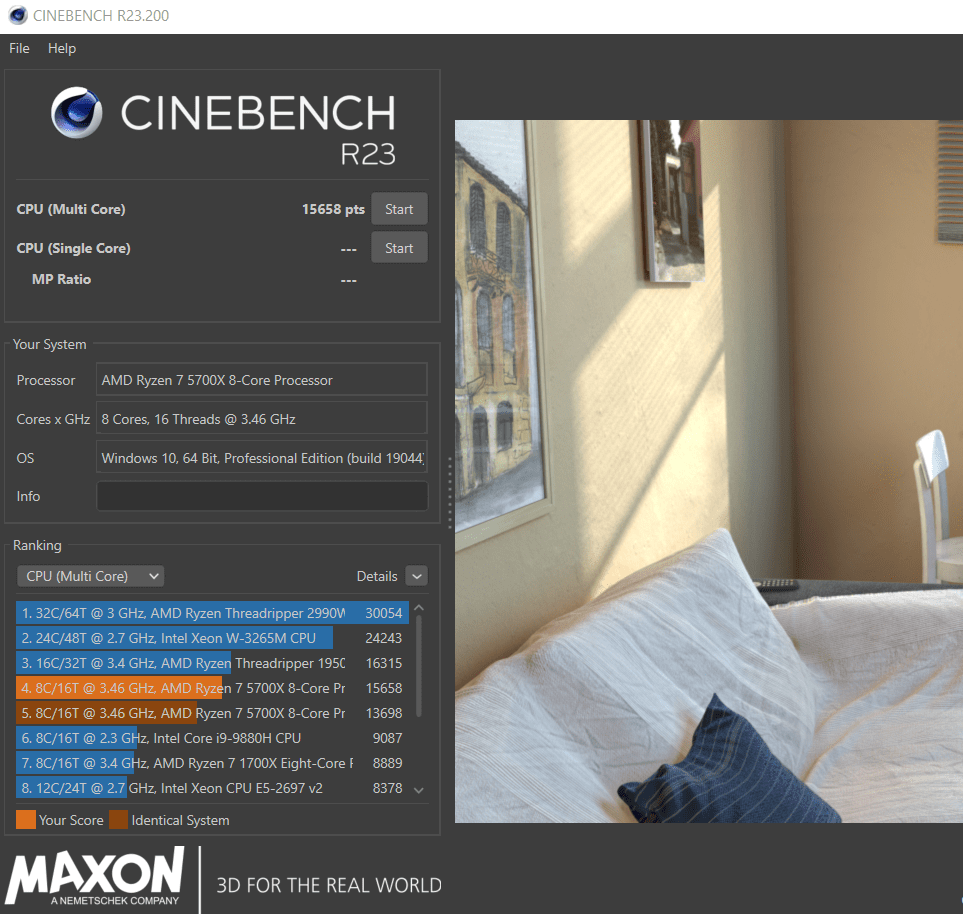
Task: Click the CPU (Multi Core) test label
Action: point(71,209)
